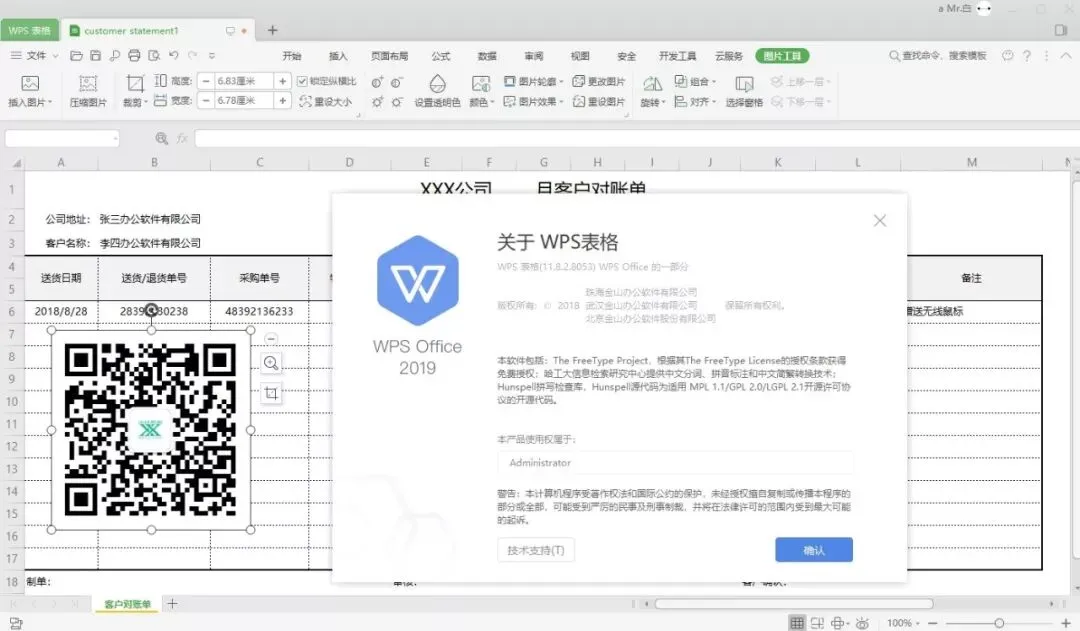Enable eye protection mode in status bar
Viewport: 1080px width, 631px height.
[862, 623]
